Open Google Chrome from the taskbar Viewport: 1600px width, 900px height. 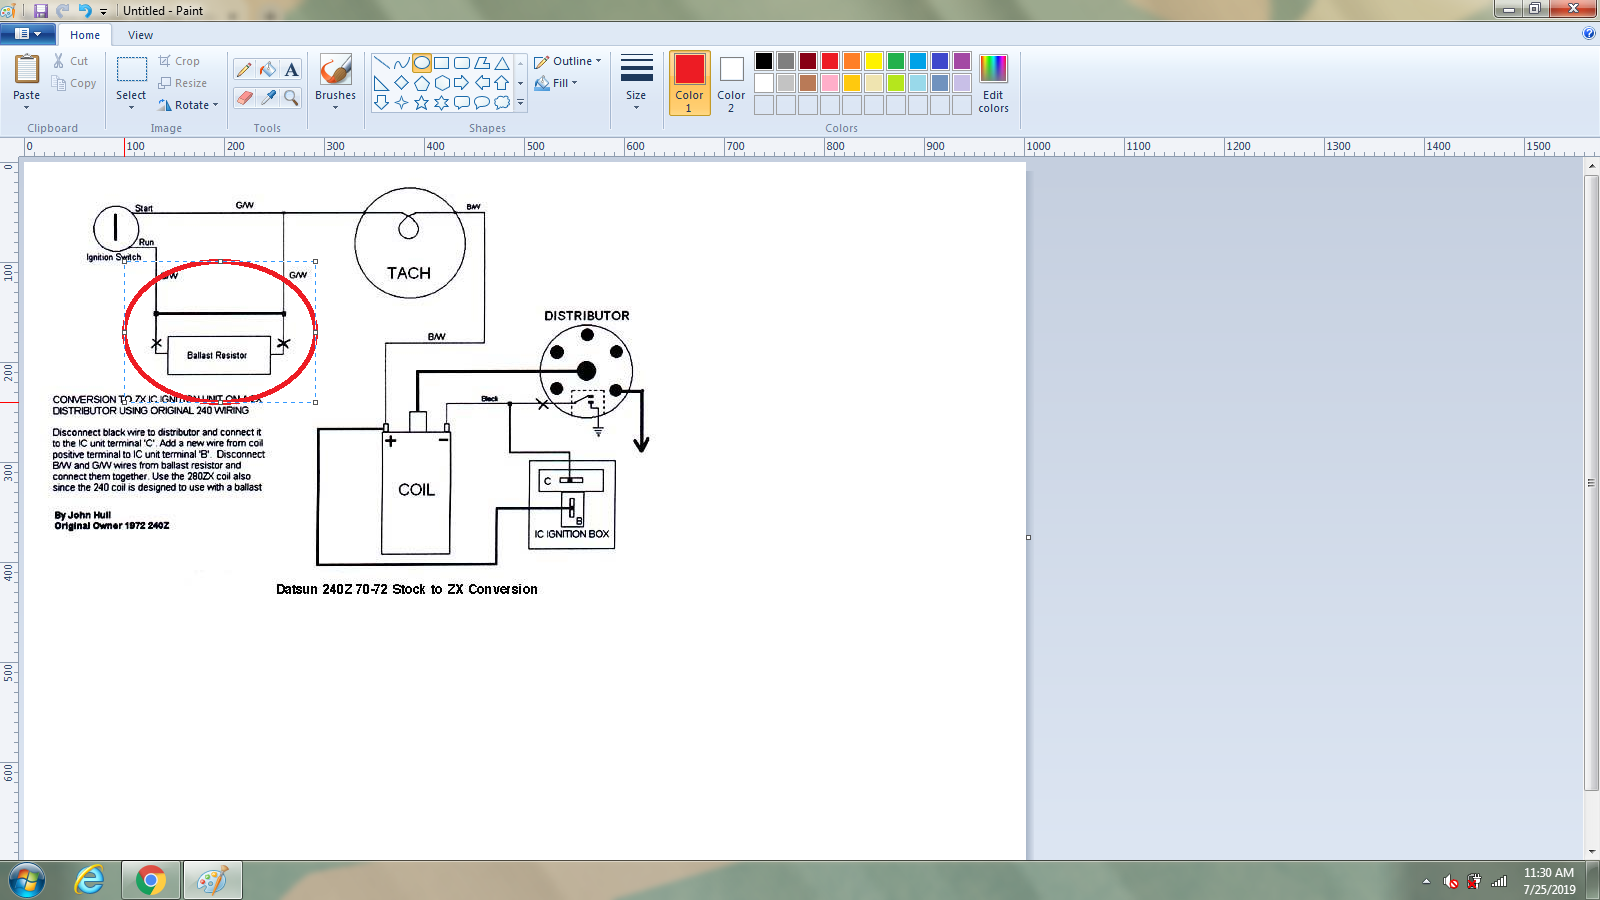point(151,881)
